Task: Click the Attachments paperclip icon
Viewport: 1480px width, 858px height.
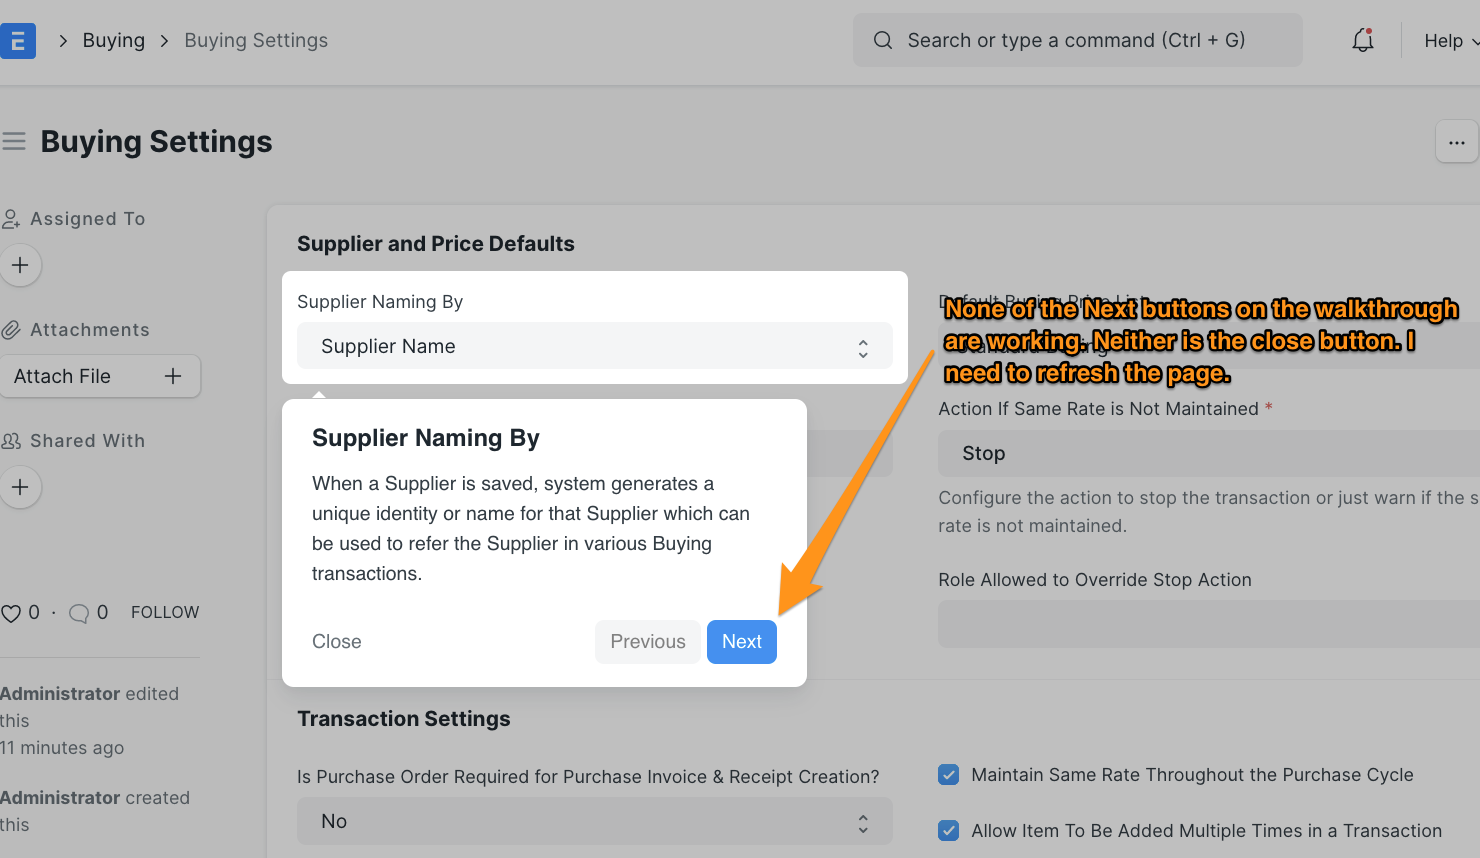Action: click(11, 330)
